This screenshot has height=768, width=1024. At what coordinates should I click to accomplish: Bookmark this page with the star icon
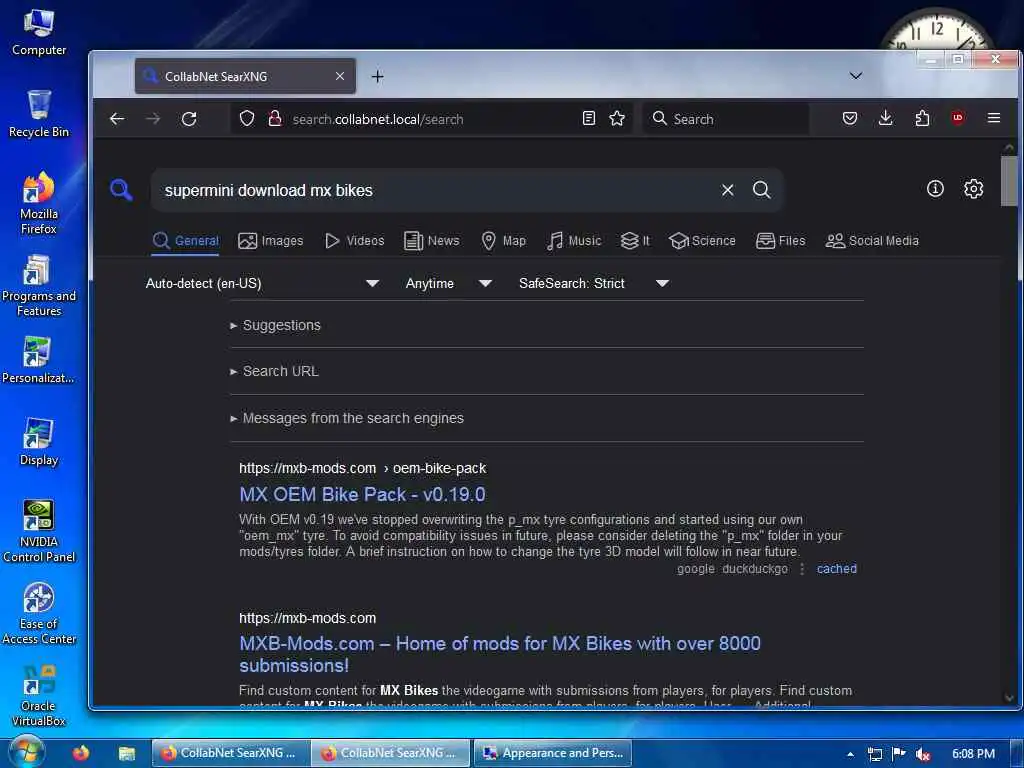(617, 118)
